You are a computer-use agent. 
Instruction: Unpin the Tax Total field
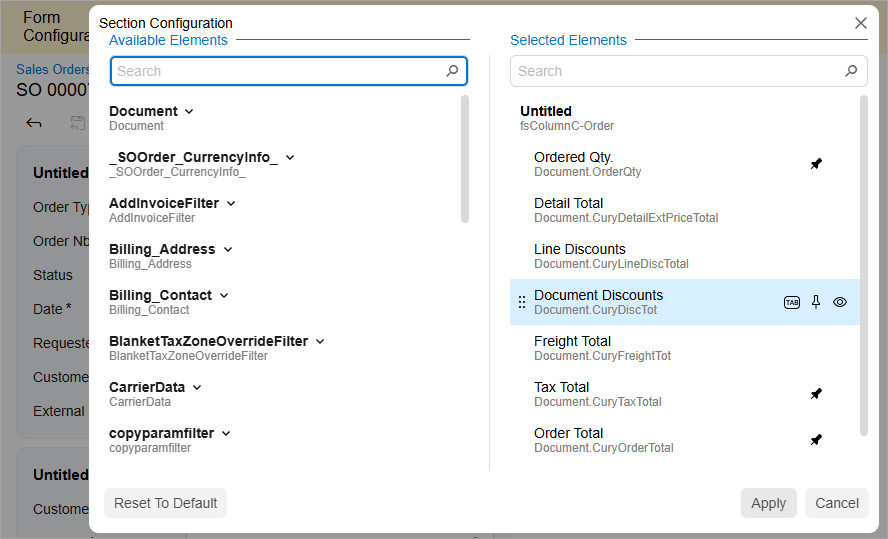coord(816,394)
